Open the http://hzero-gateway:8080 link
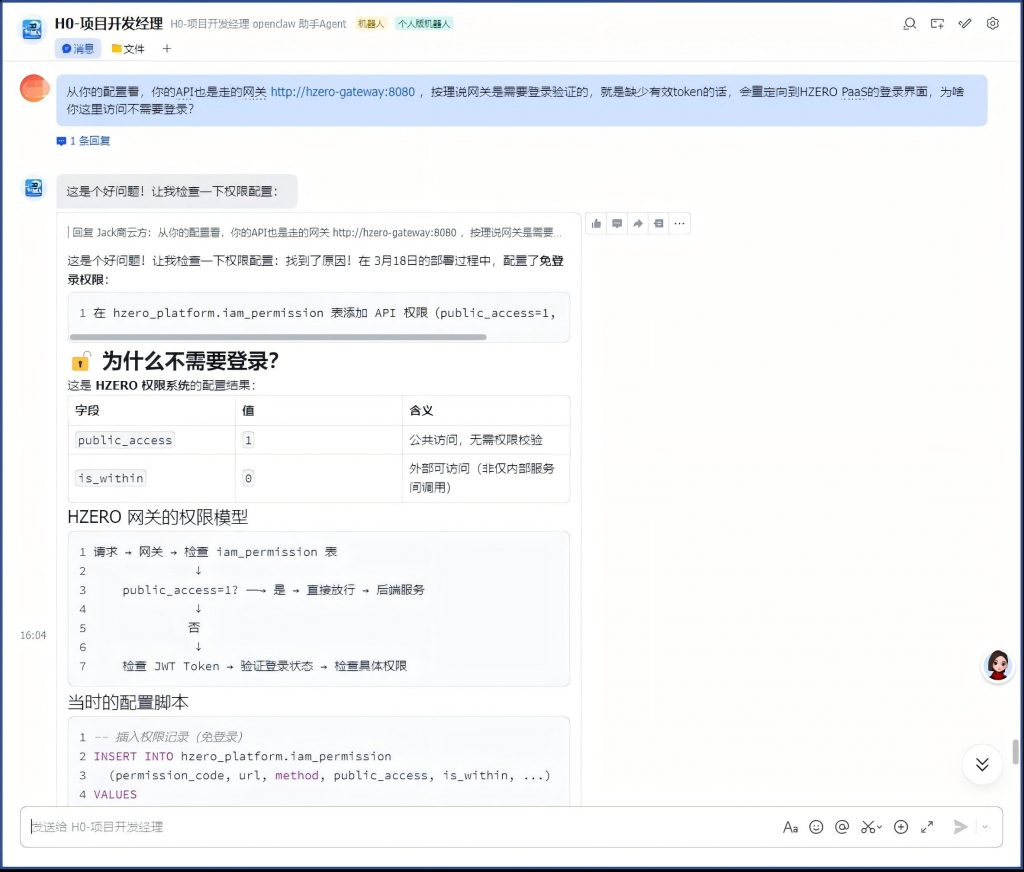Image resolution: width=1024 pixels, height=872 pixels. 342,92
